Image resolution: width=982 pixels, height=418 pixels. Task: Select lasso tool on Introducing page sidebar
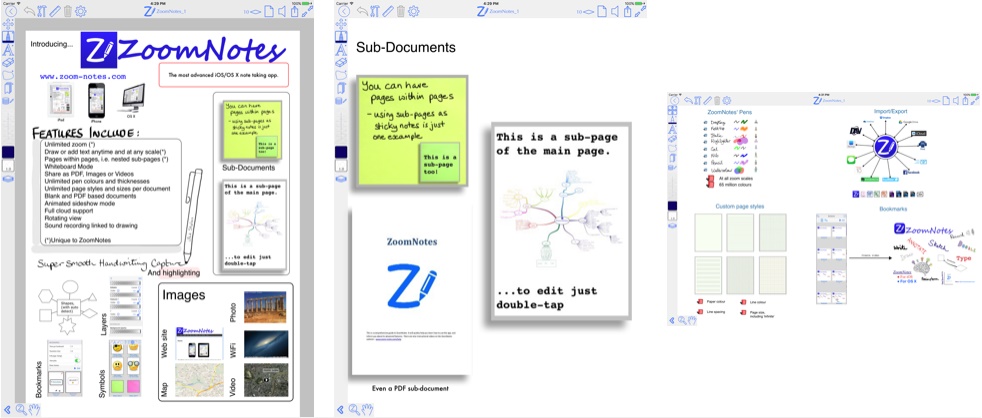(x=8, y=75)
